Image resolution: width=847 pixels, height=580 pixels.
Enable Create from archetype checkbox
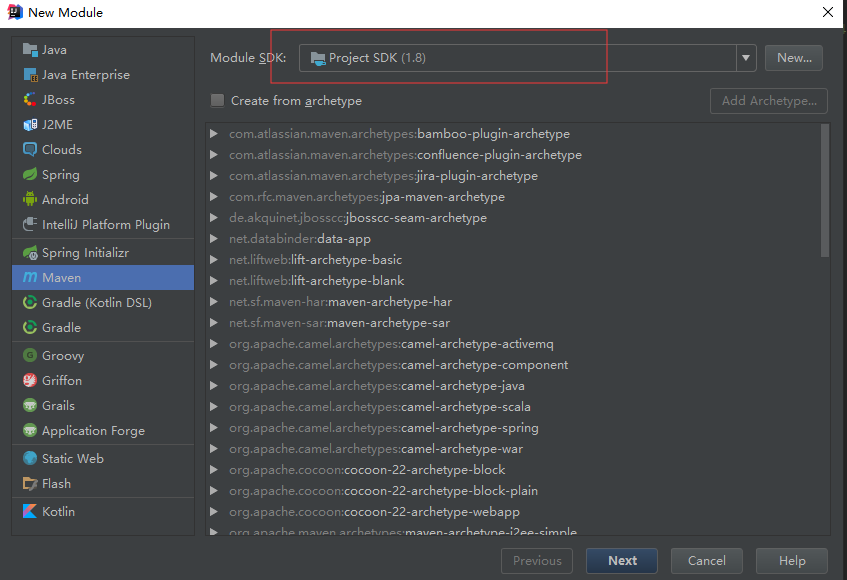218,101
